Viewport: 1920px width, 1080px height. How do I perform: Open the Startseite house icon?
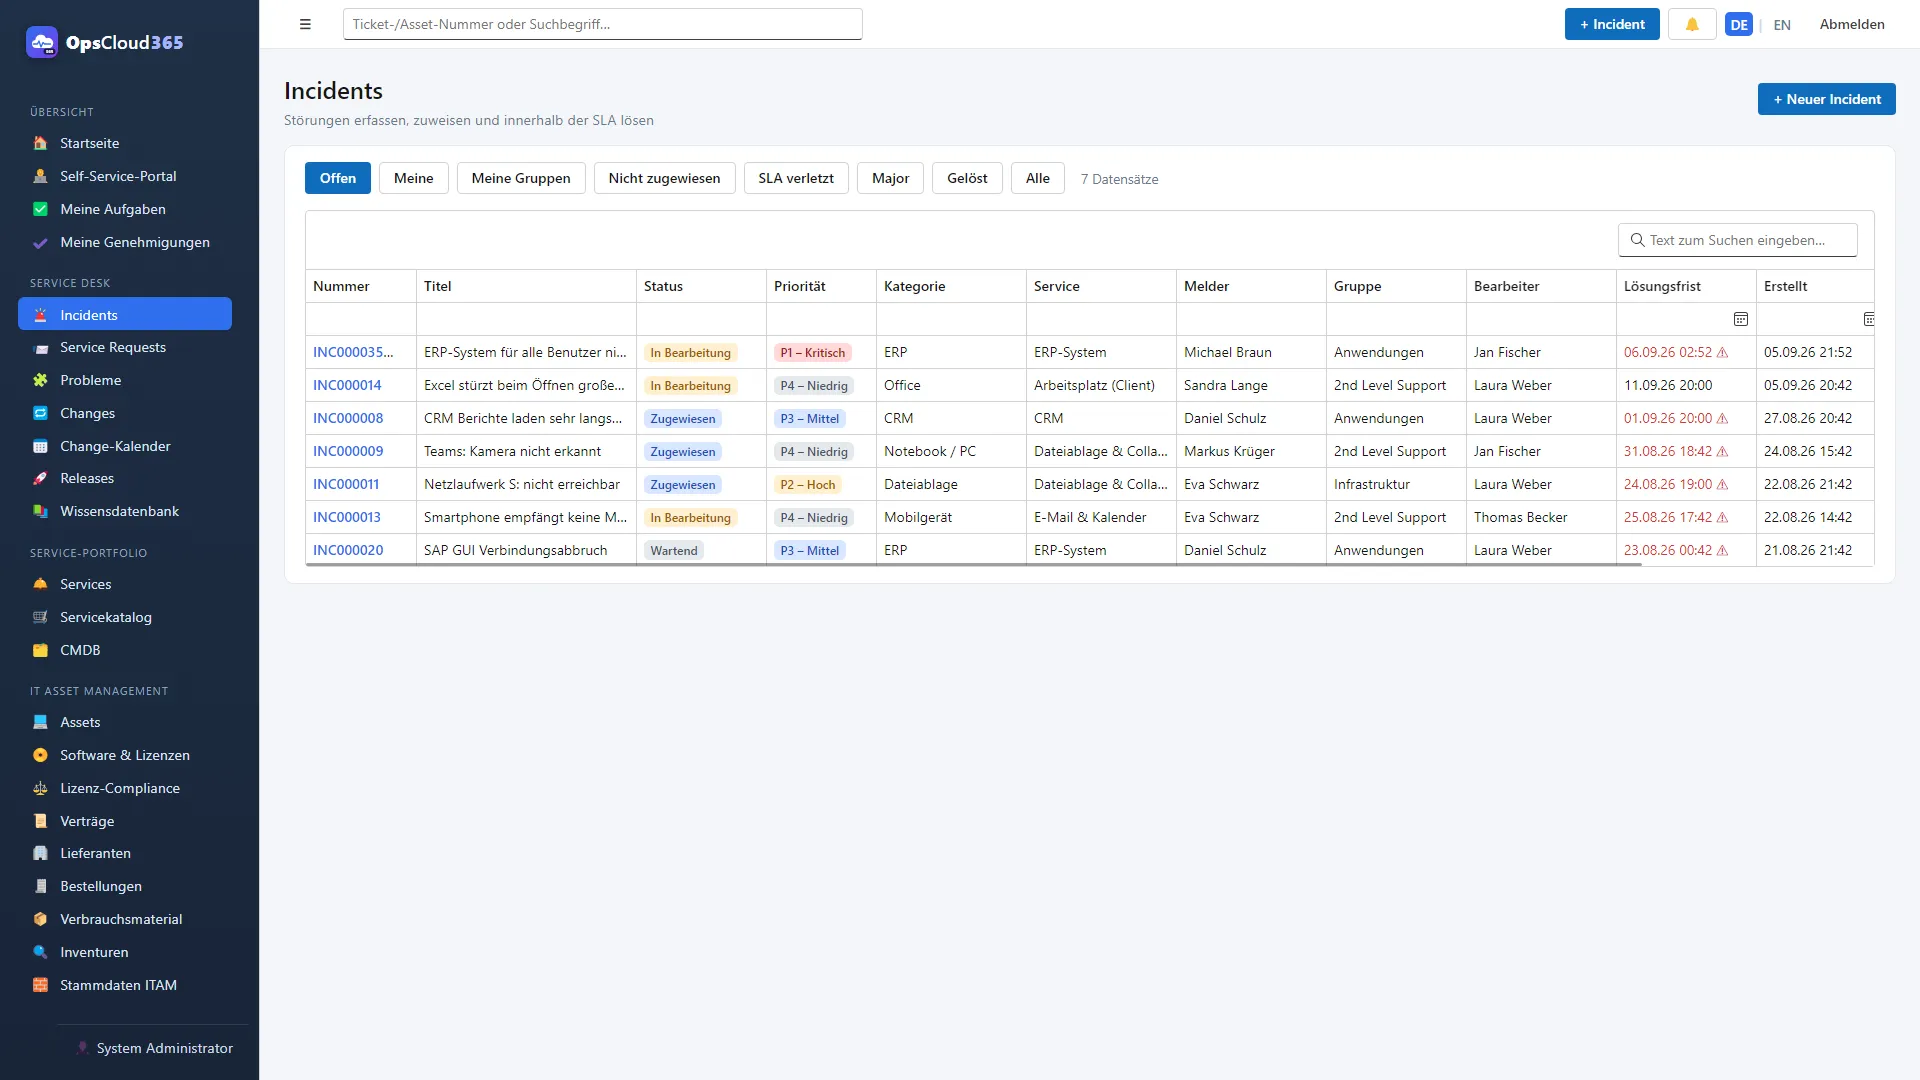40,143
